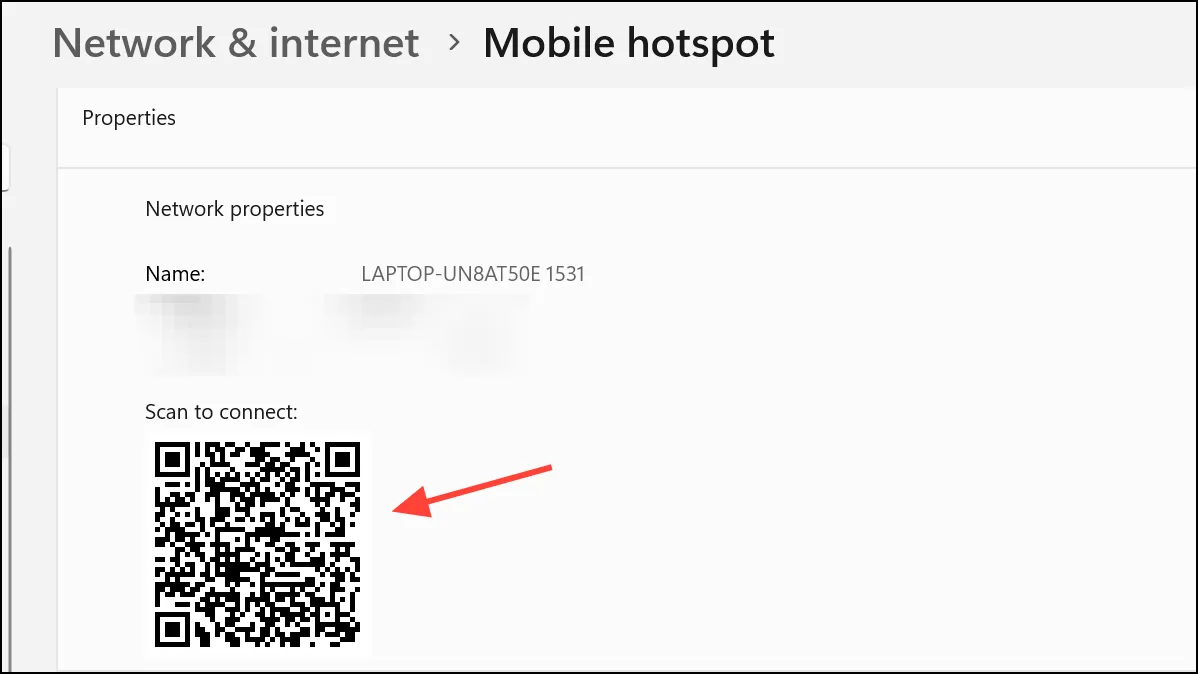Click the breadcrumb chevron separator
The height and width of the screenshot is (674, 1198).
[454, 43]
